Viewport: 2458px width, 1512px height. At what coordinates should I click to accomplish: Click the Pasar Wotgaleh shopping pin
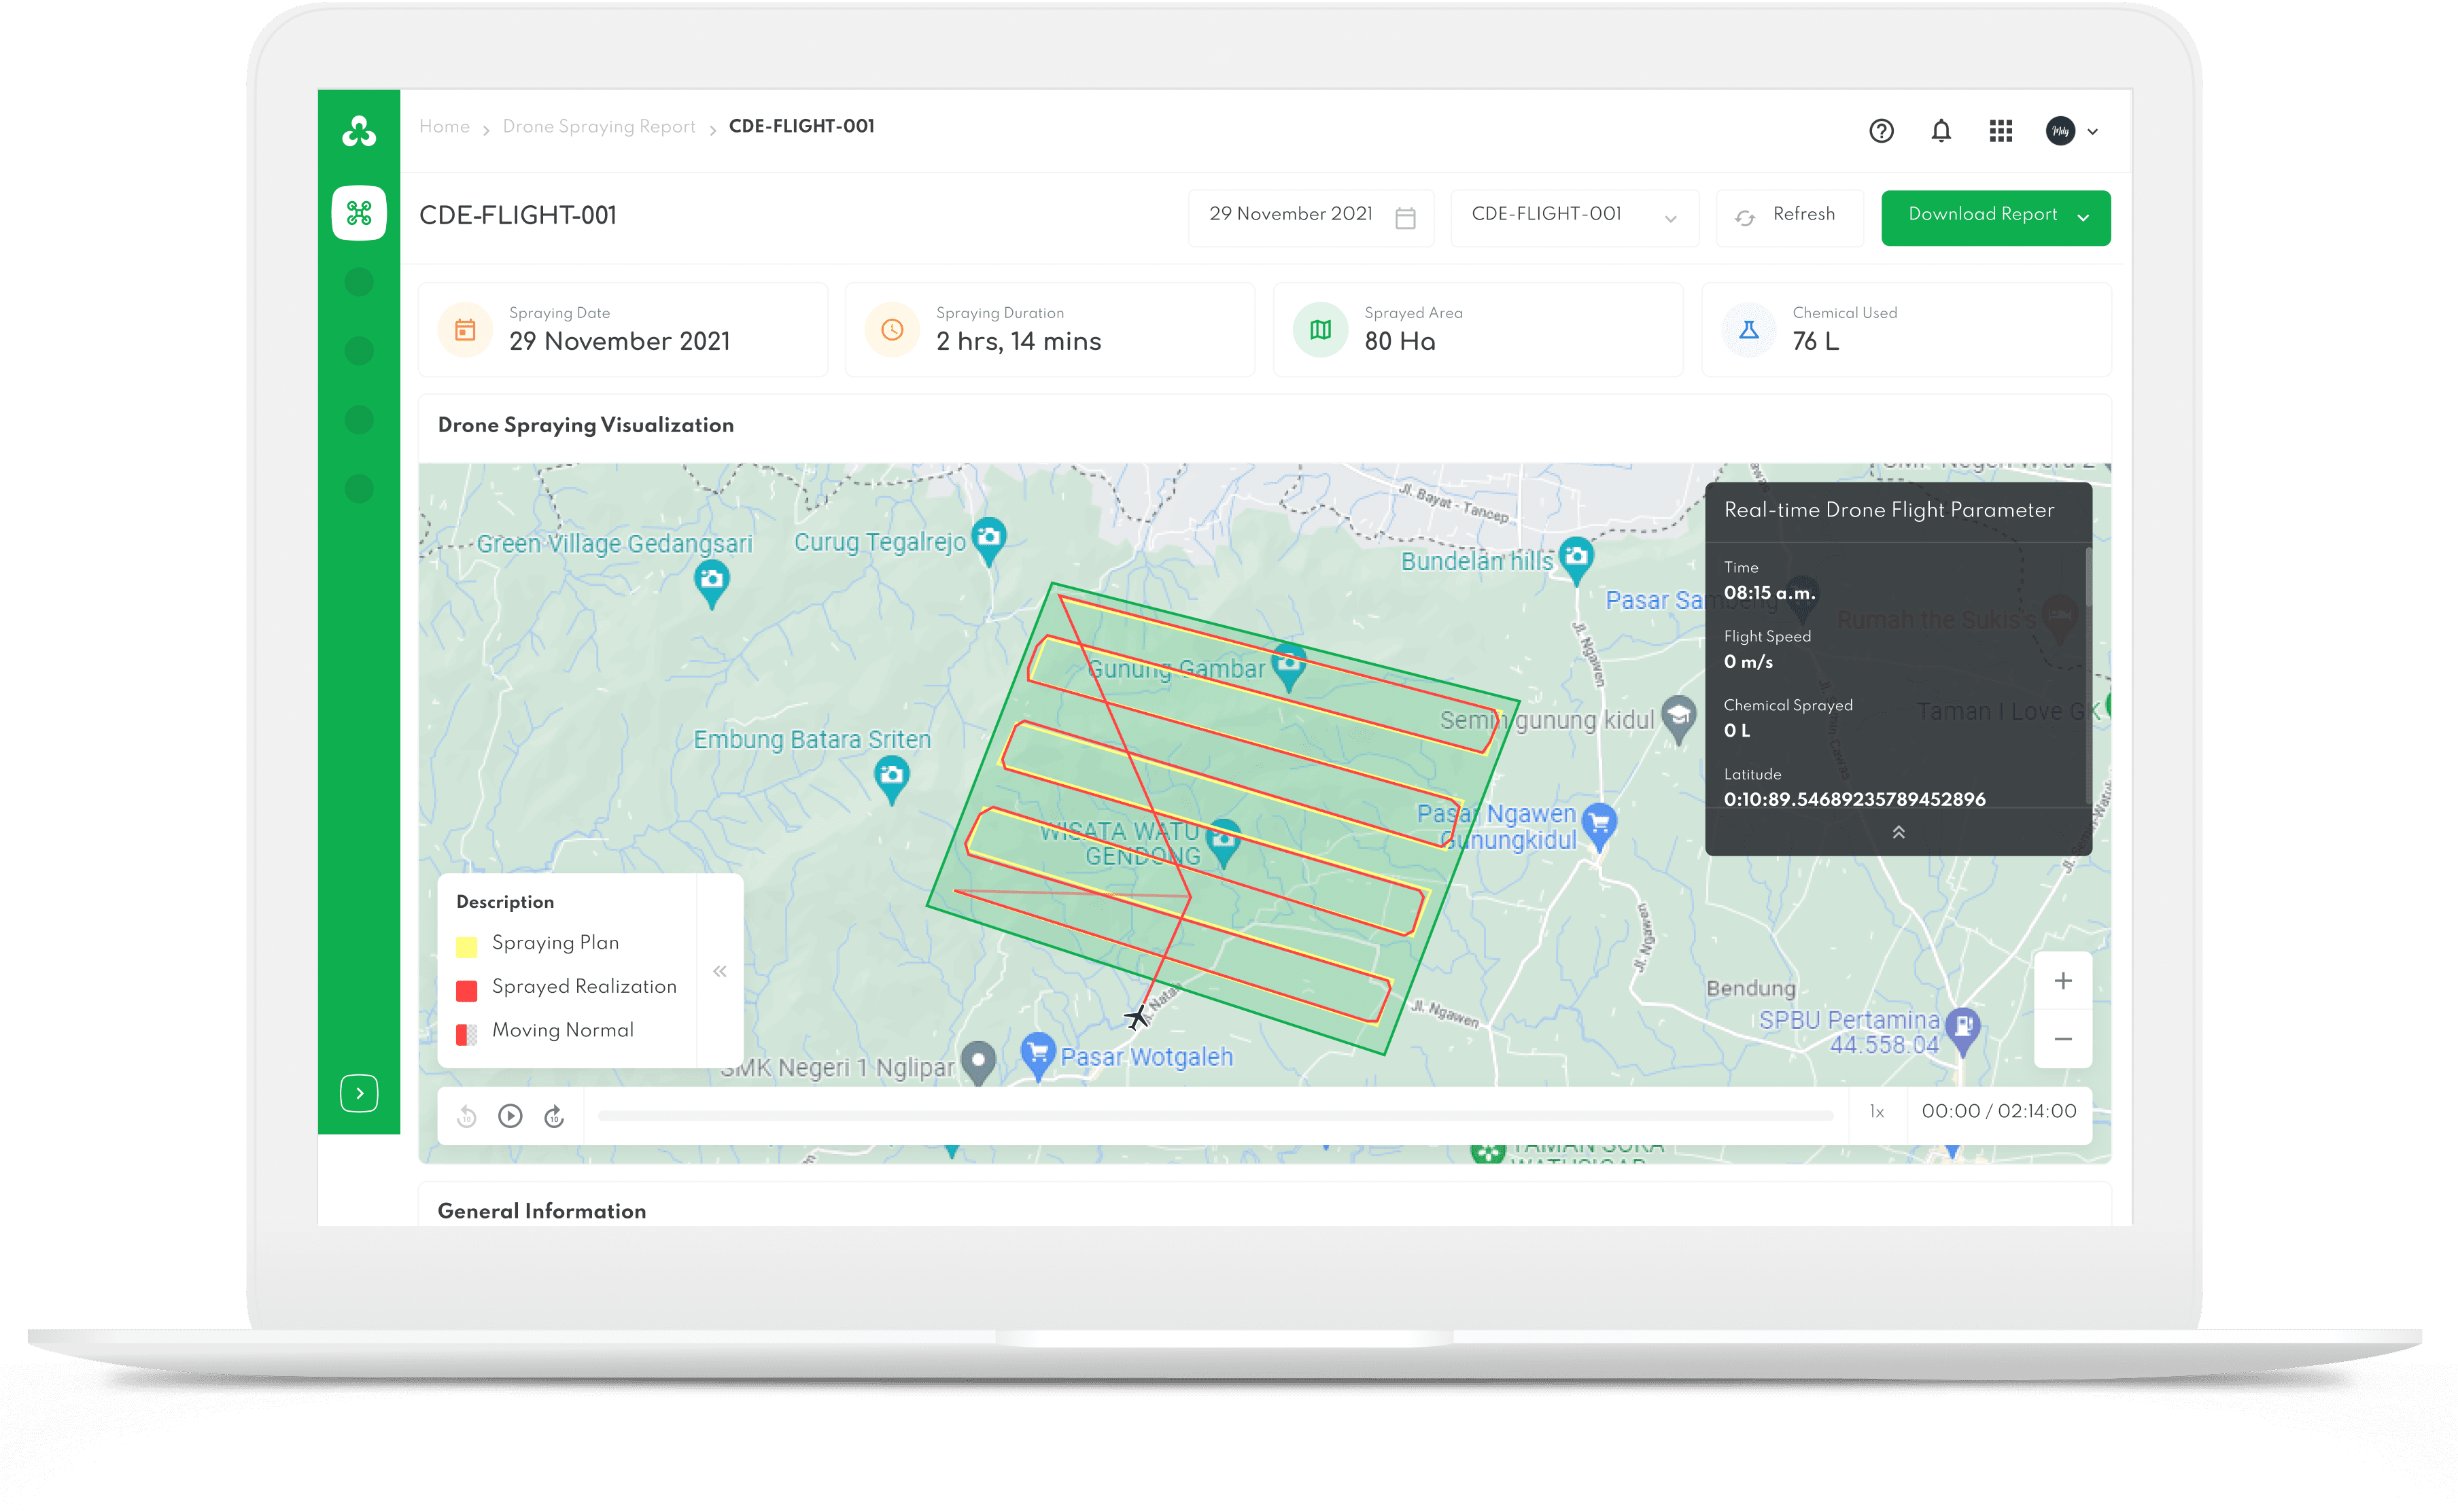point(1038,1057)
